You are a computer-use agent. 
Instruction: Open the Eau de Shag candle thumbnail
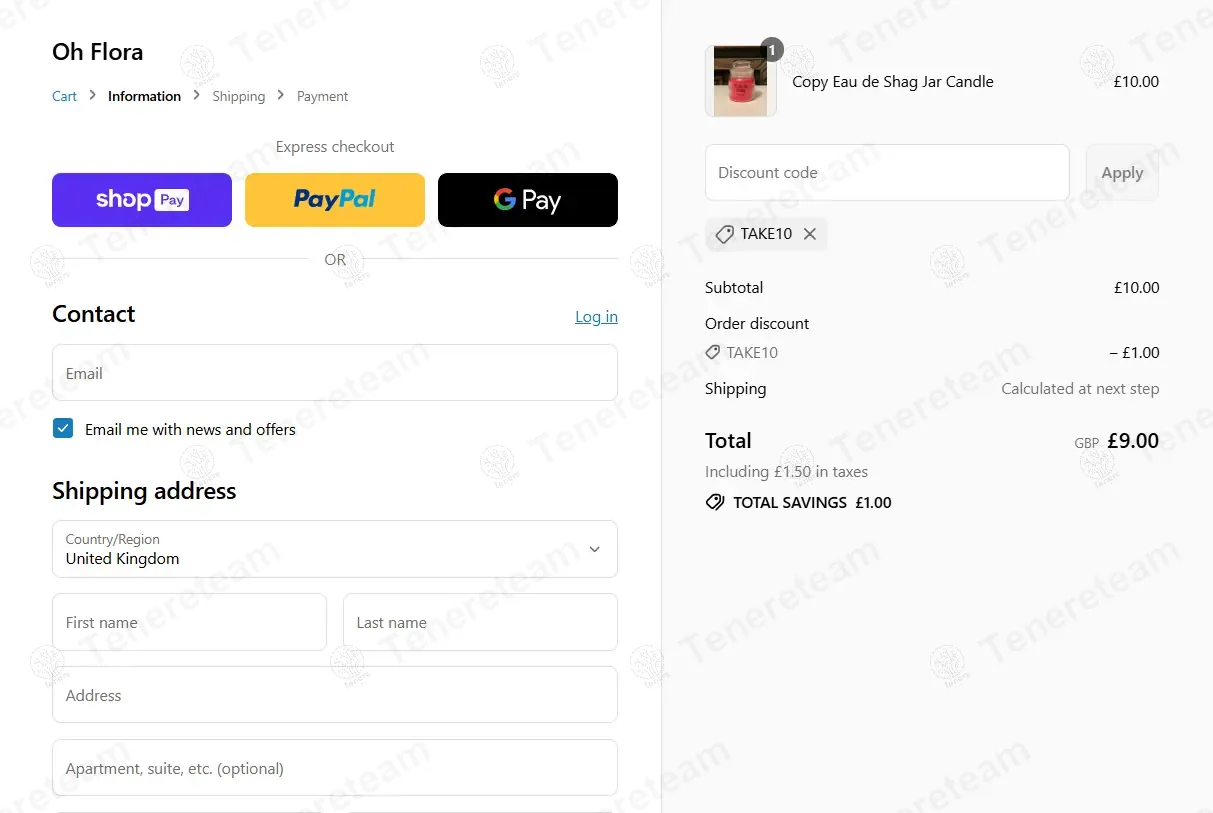(x=741, y=81)
